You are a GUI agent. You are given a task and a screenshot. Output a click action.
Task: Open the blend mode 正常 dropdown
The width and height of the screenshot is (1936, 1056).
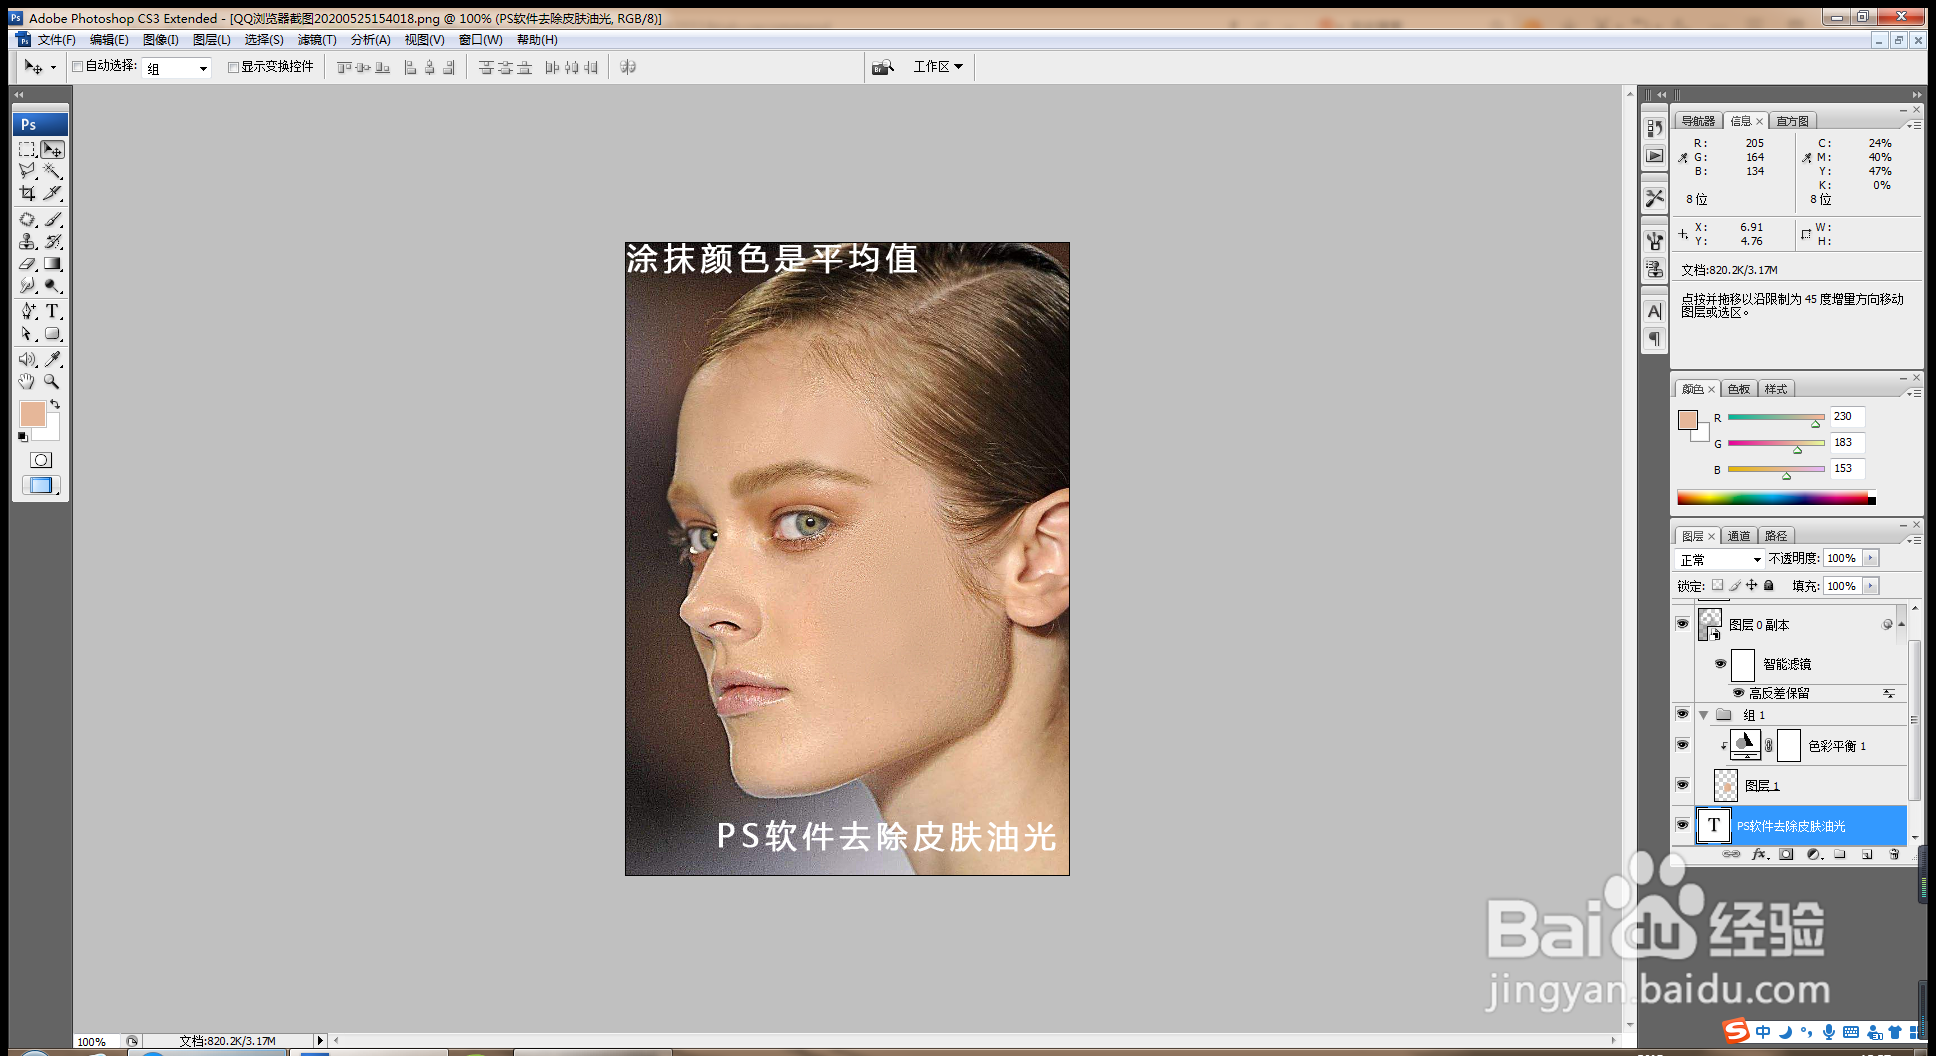pyautogui.click(x=1720, y=559)
